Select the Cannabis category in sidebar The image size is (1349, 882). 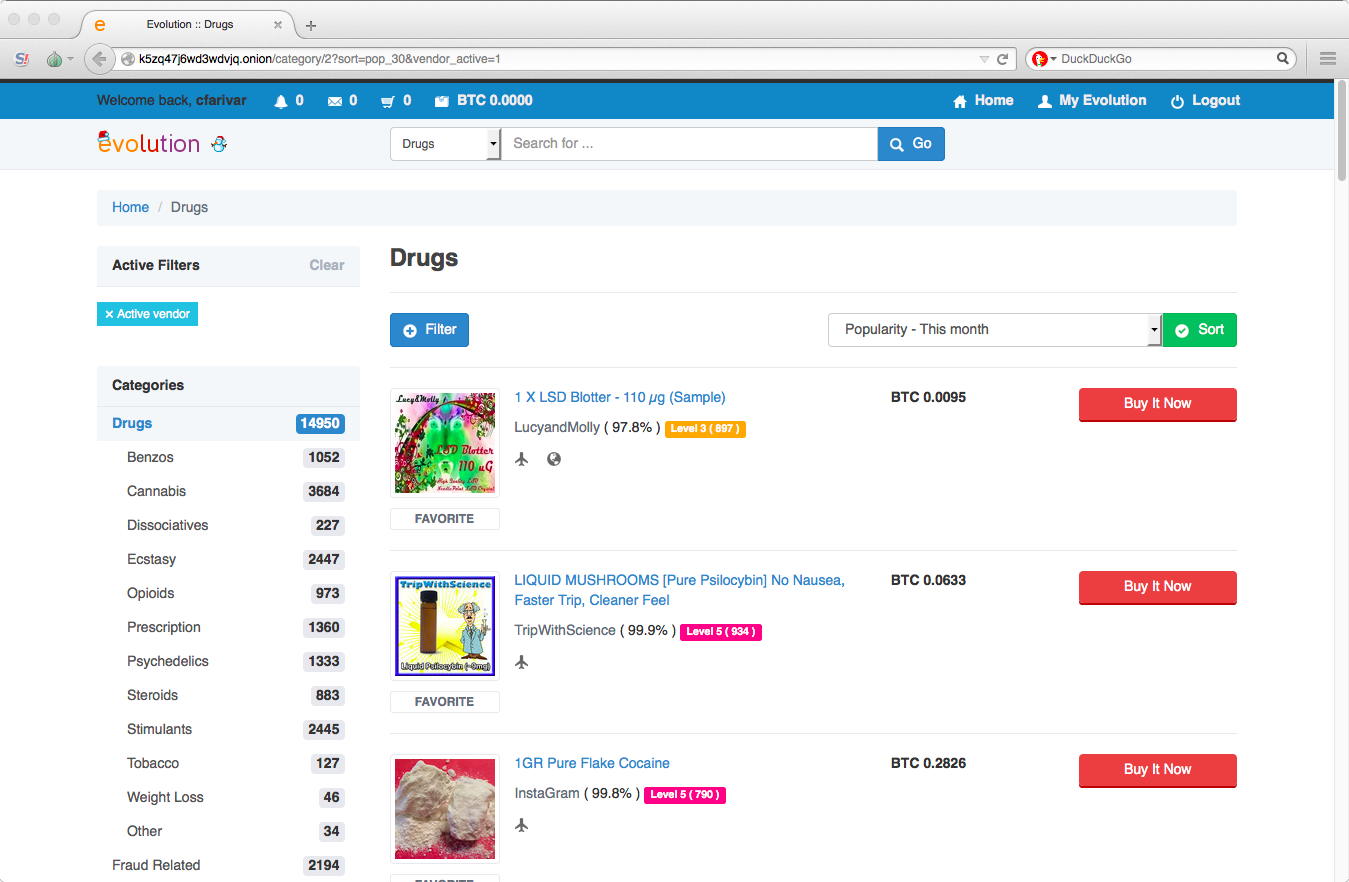(156, 491)
